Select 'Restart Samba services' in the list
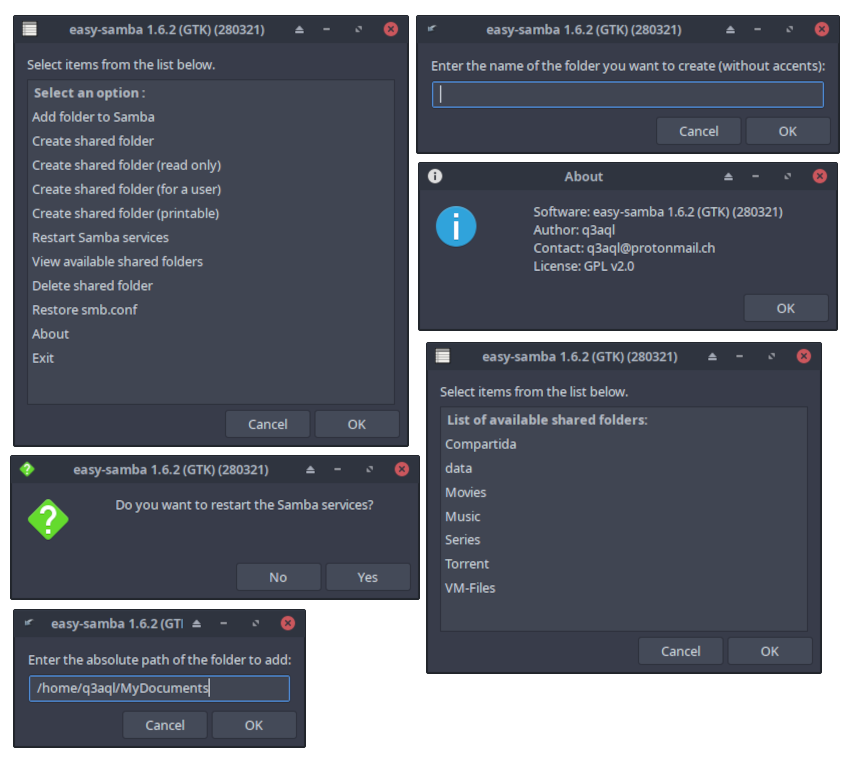850x760 pixels. click(x=211, y=237)
